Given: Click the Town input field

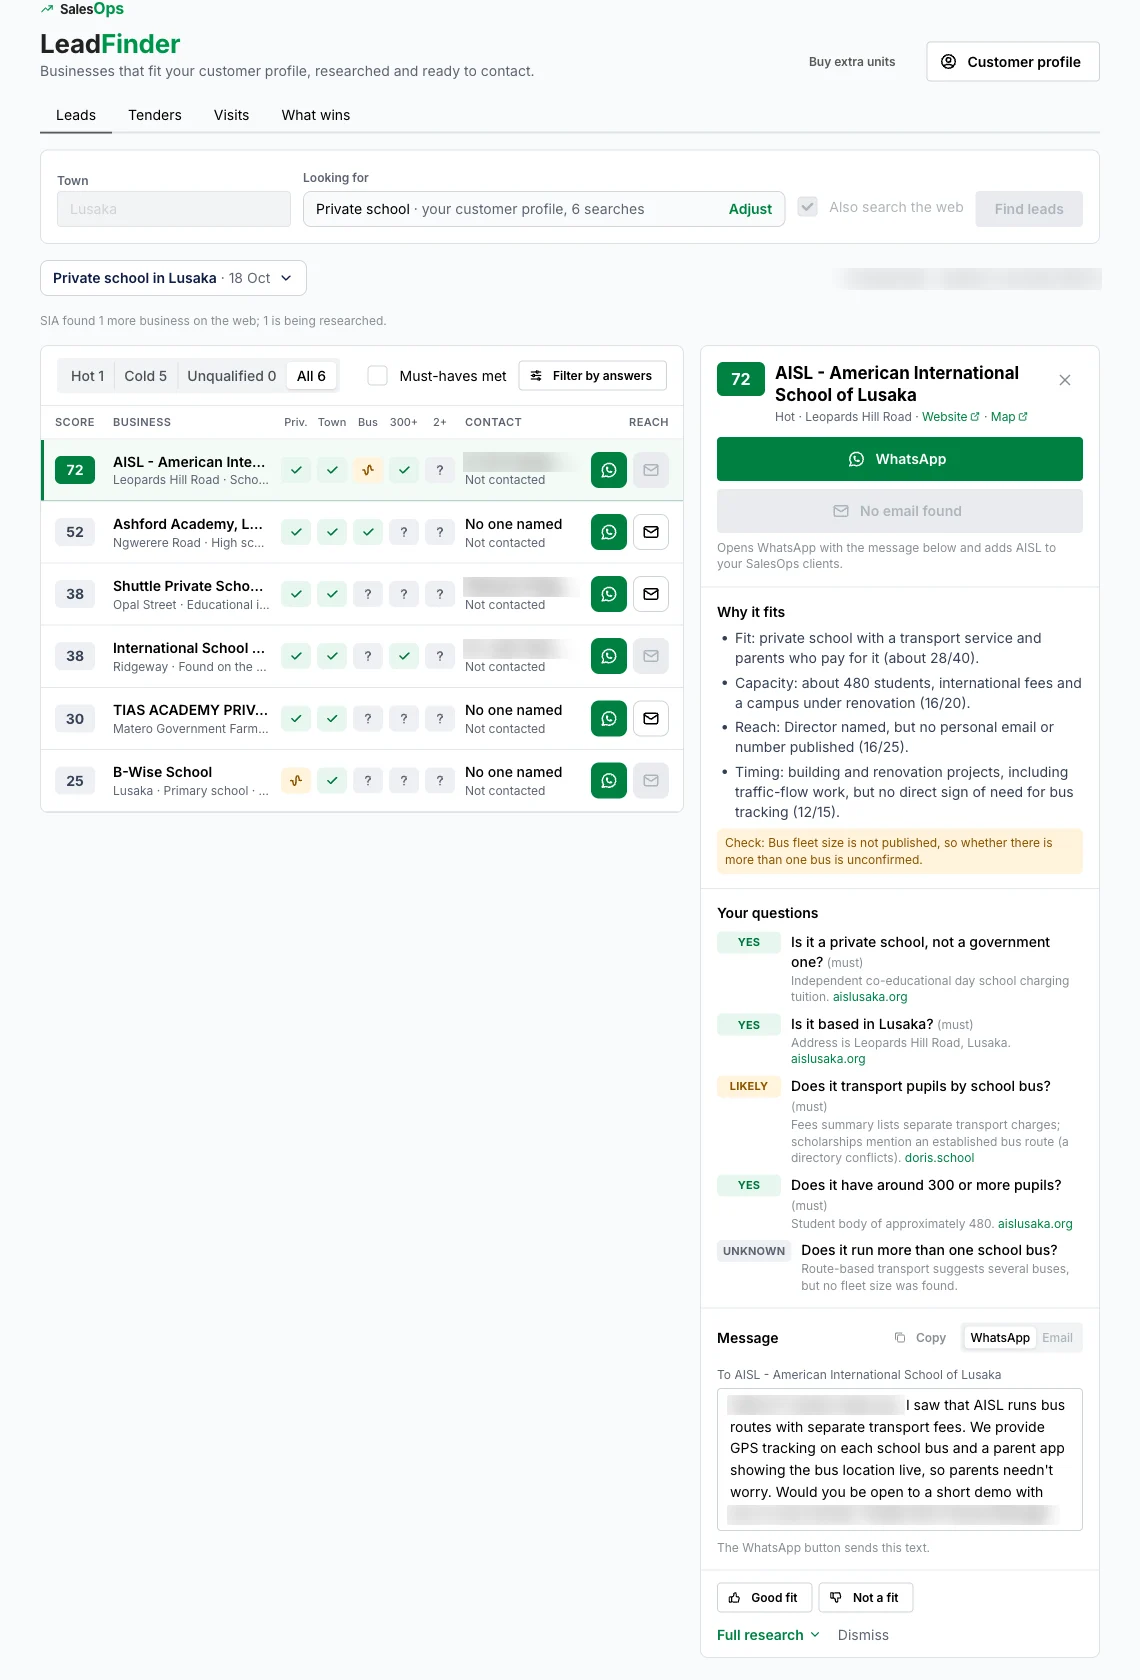Looking at the screenshot, I should [174, 209].
